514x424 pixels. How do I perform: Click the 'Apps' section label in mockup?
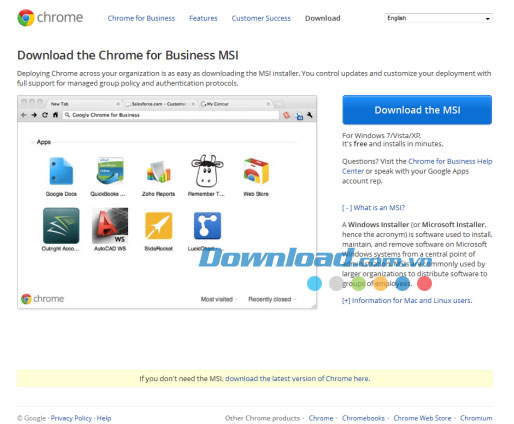[44, 142]
